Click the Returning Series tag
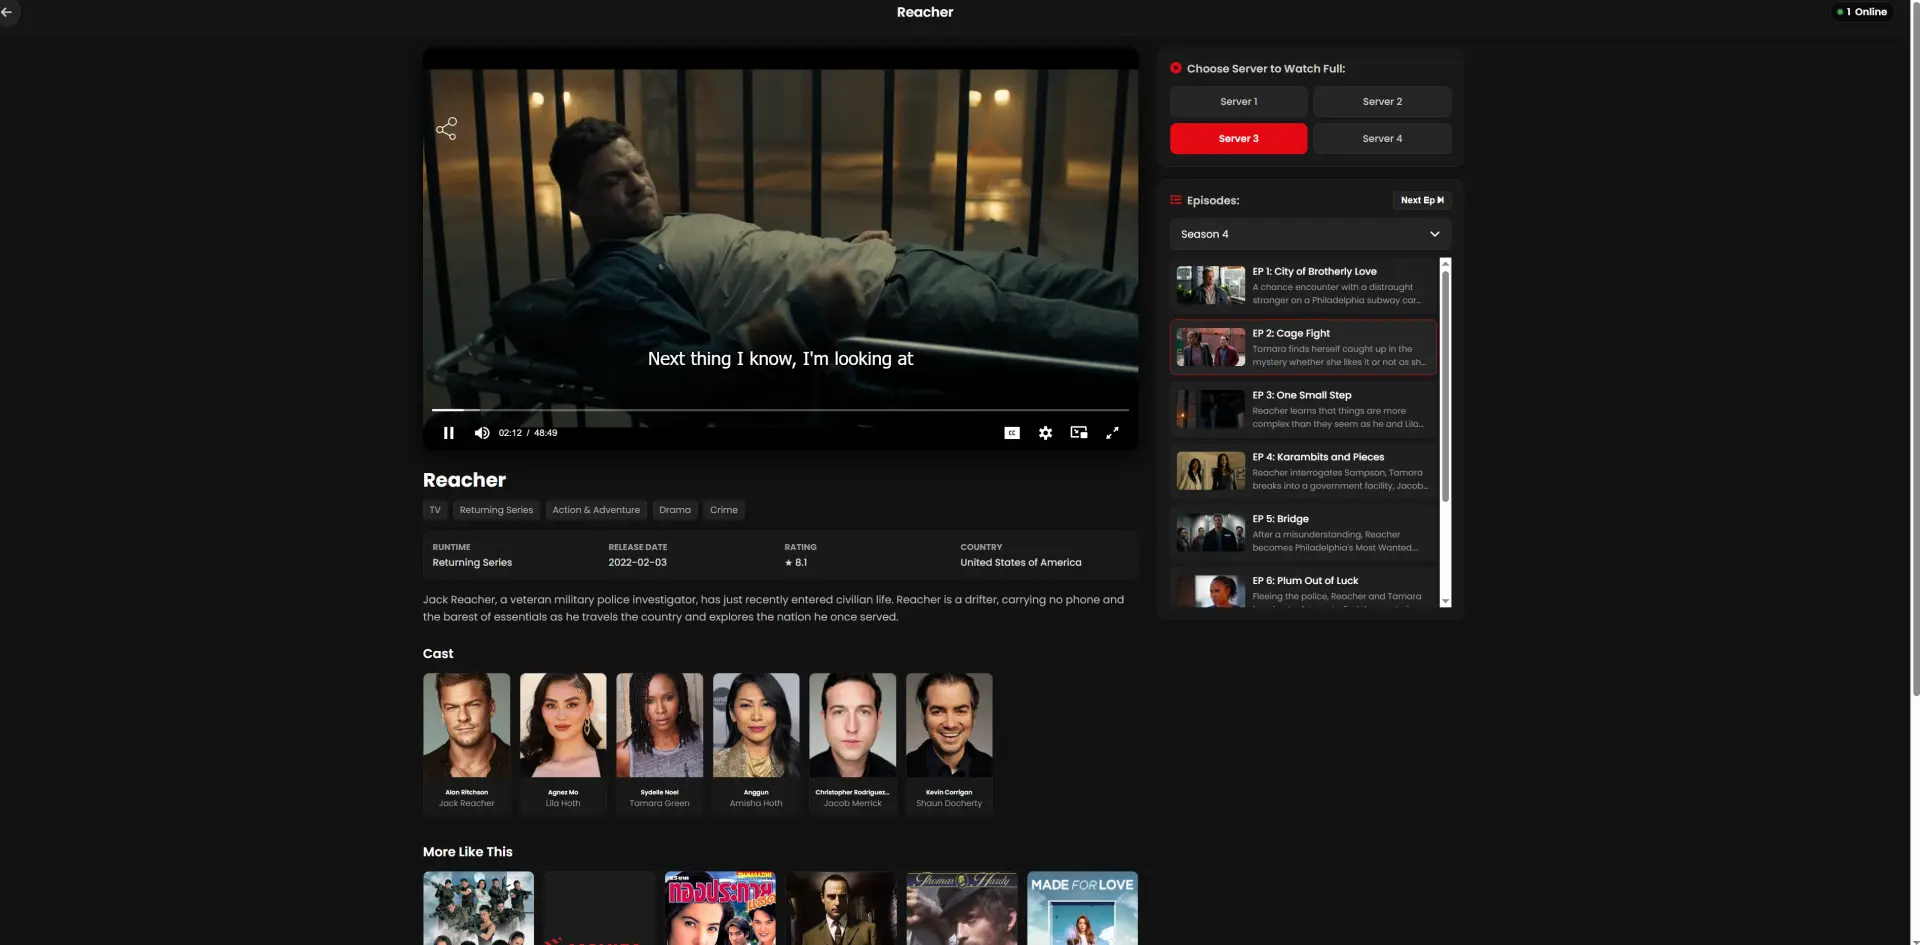This screenshot has height=945, width=1920. (496, 510)
